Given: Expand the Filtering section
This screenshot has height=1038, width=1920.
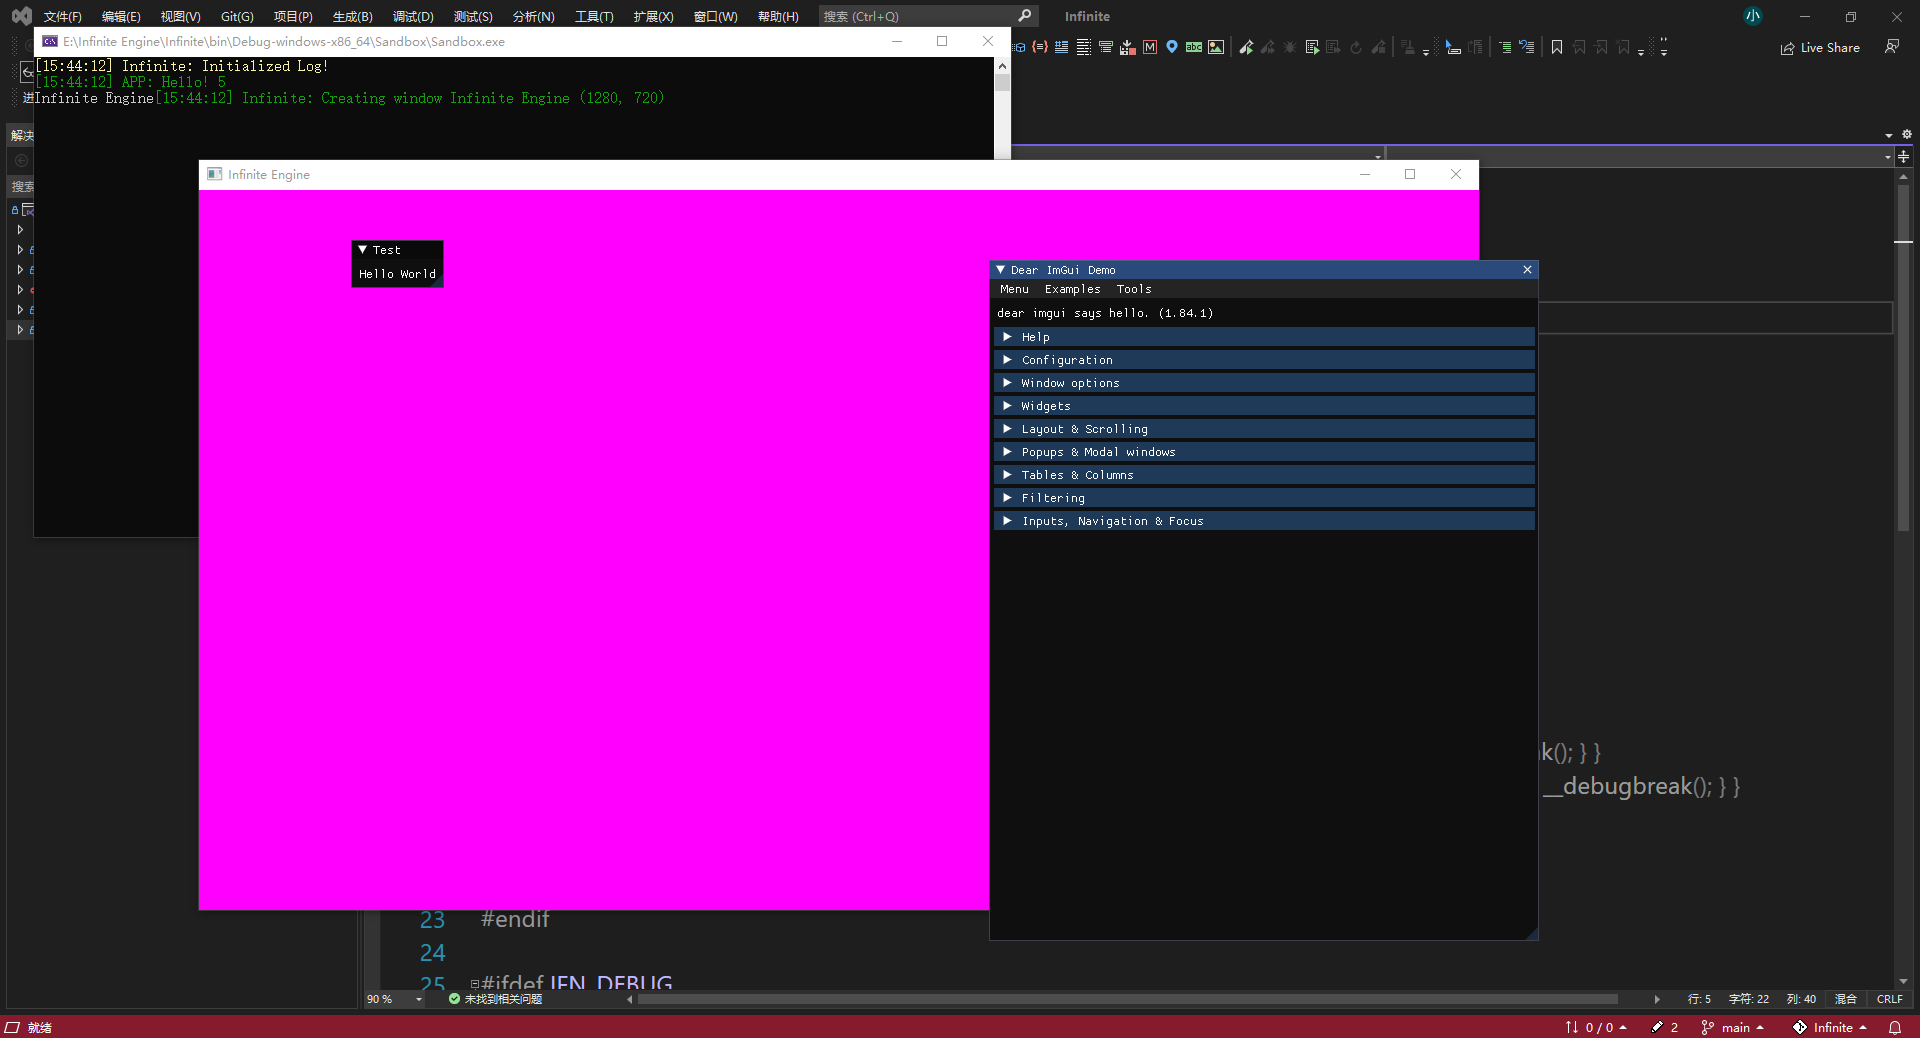Looking at the screenshot, I should tap(1264, 498).
